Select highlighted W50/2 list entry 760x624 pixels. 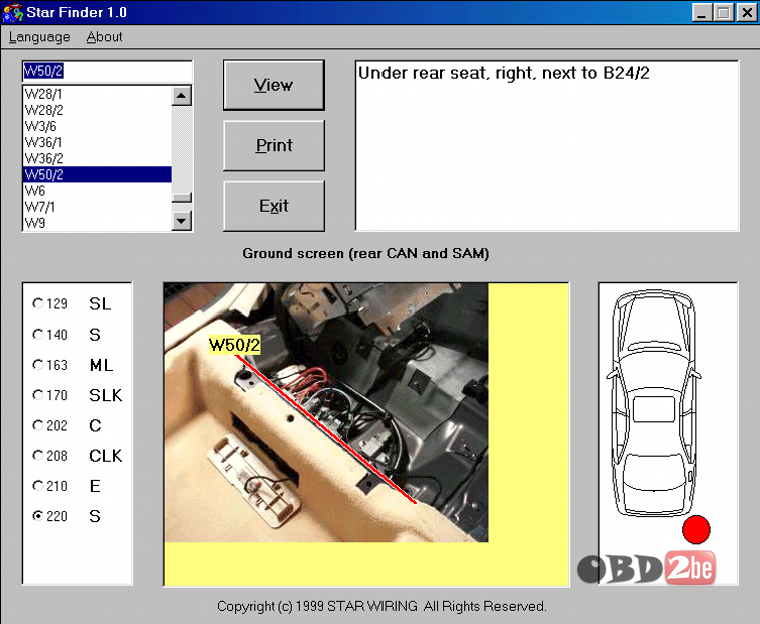pyautogui.click(x=97, y=174)
